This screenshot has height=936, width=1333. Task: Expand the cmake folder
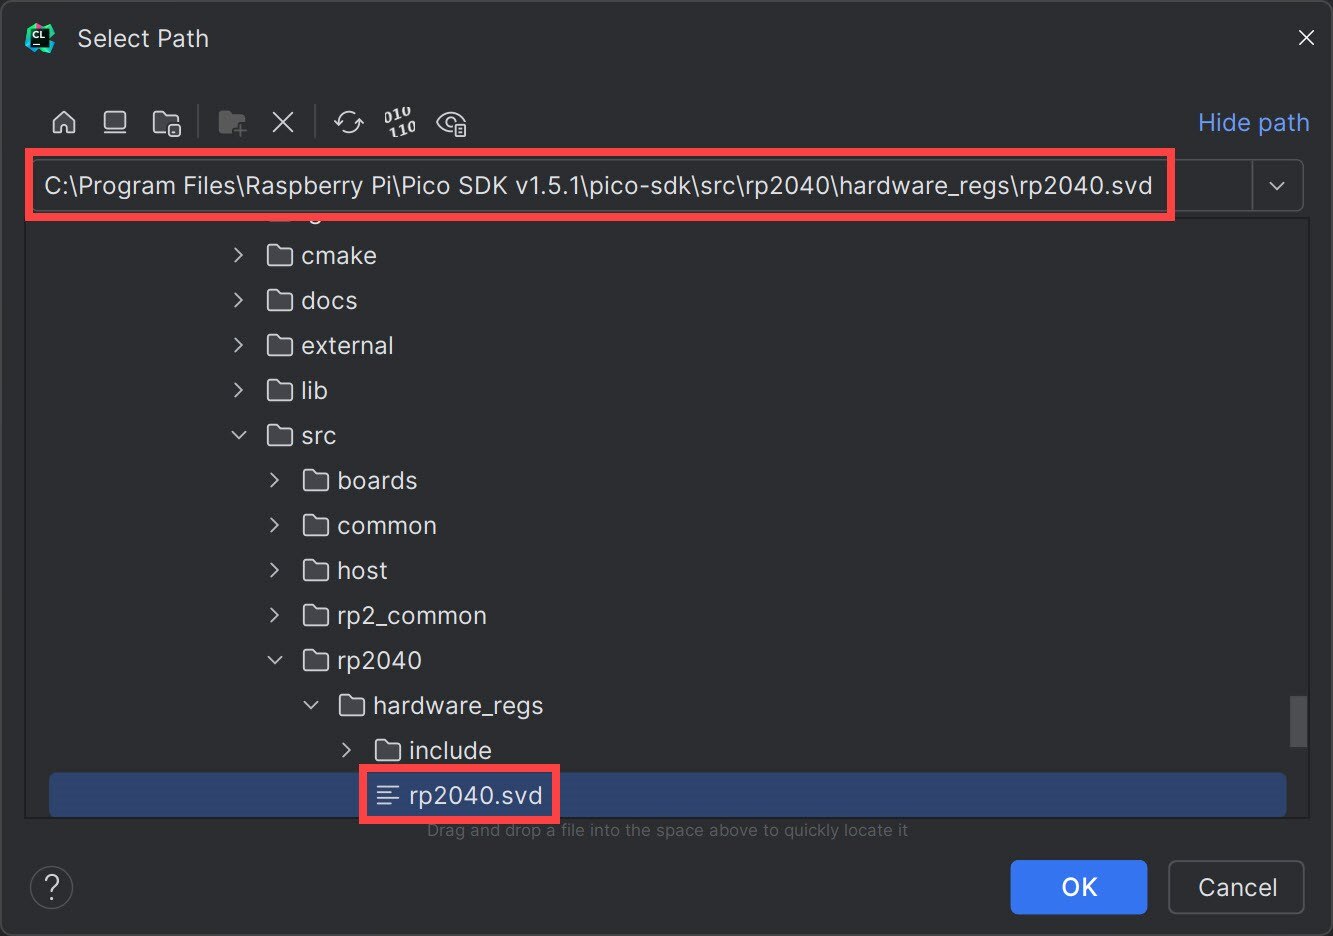(238, 255)
